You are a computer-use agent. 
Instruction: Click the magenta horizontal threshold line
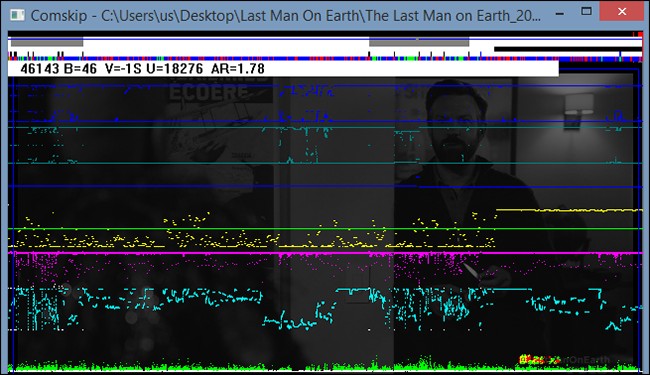pyautogui.click(x=325, y=253)
